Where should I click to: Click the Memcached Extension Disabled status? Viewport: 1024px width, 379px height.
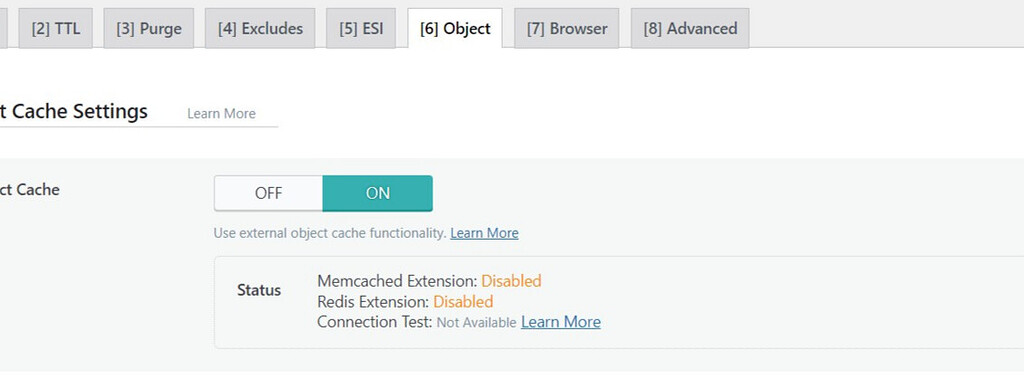coord(511,282)
